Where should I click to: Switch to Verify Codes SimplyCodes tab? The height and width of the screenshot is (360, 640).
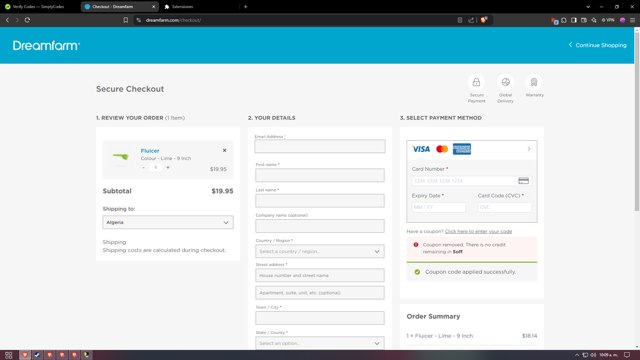click(x=39, y=7)
